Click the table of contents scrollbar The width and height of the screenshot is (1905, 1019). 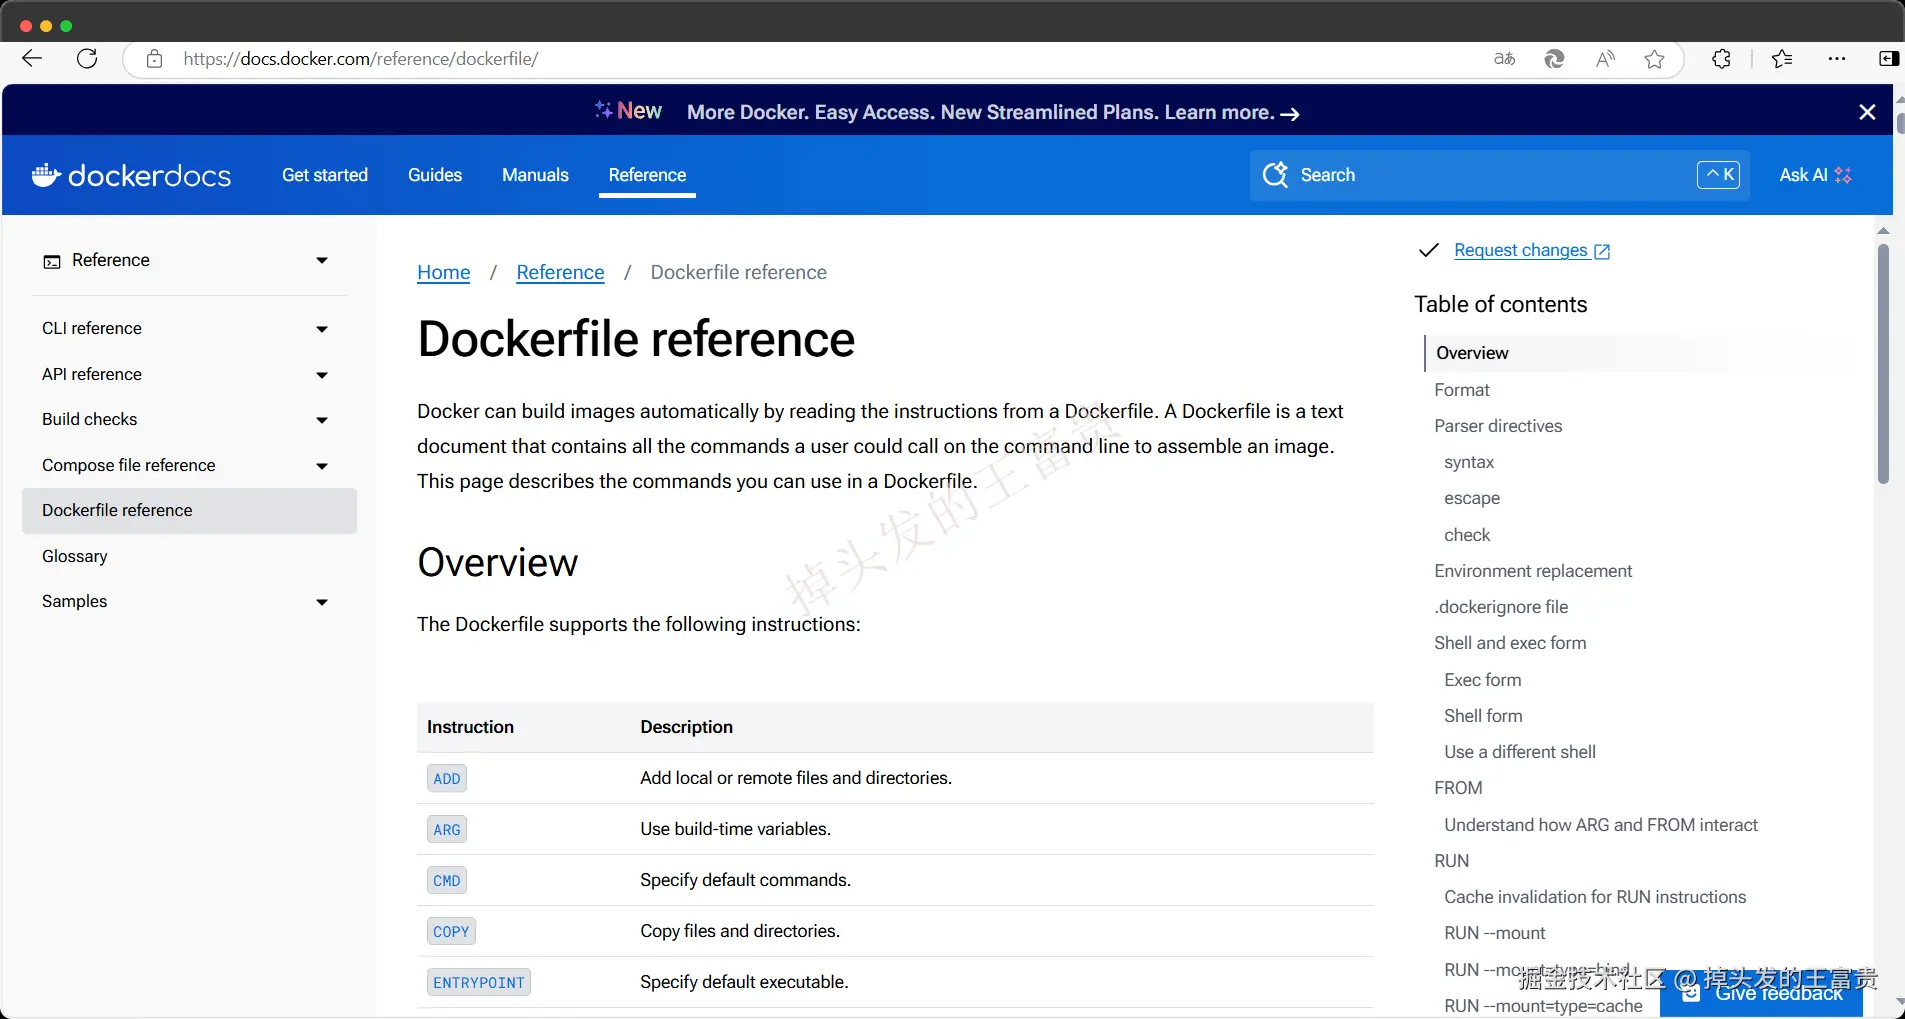coord(1883,365)
